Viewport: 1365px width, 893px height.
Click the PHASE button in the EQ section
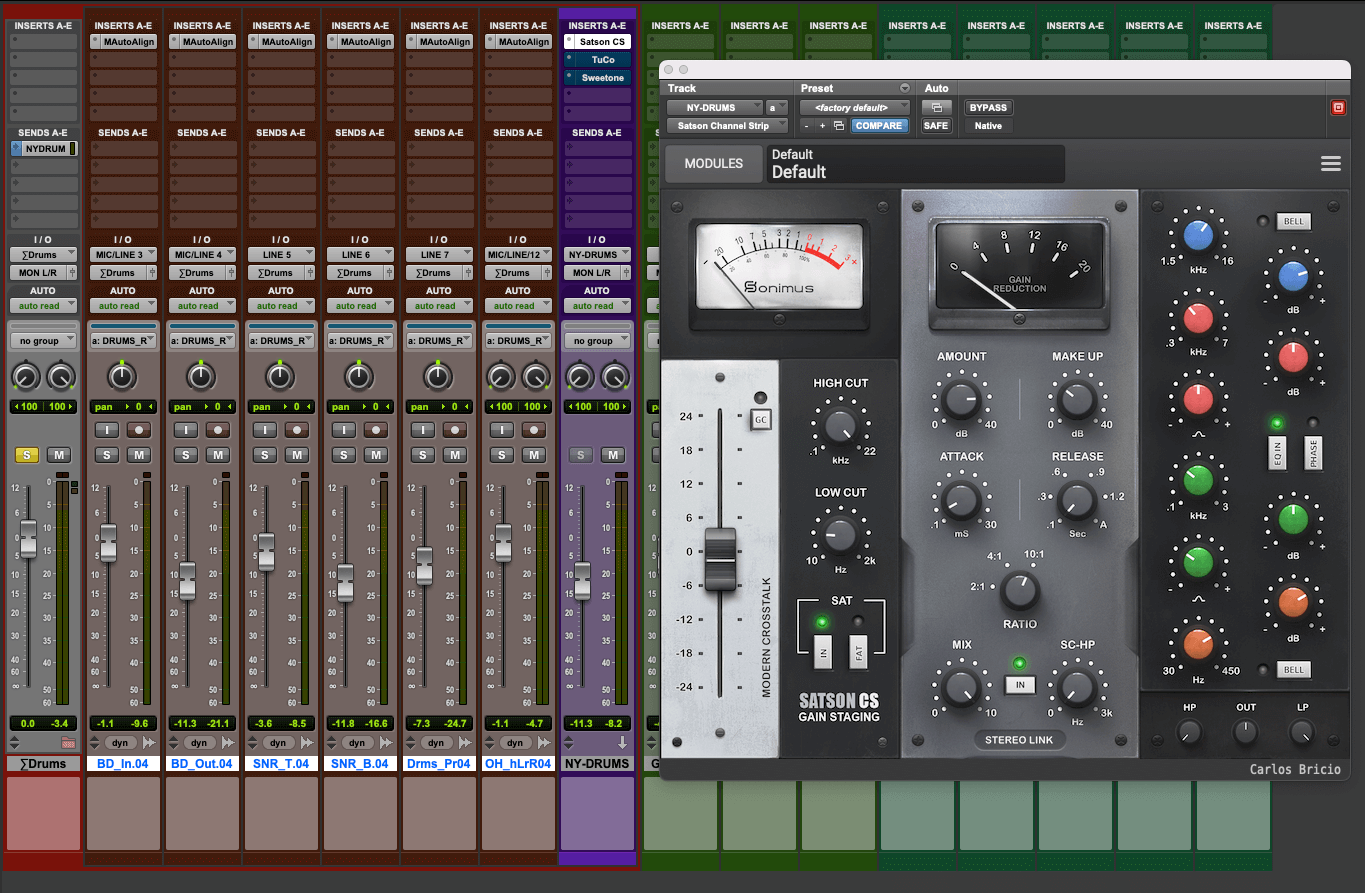[x=1313, y=453]
